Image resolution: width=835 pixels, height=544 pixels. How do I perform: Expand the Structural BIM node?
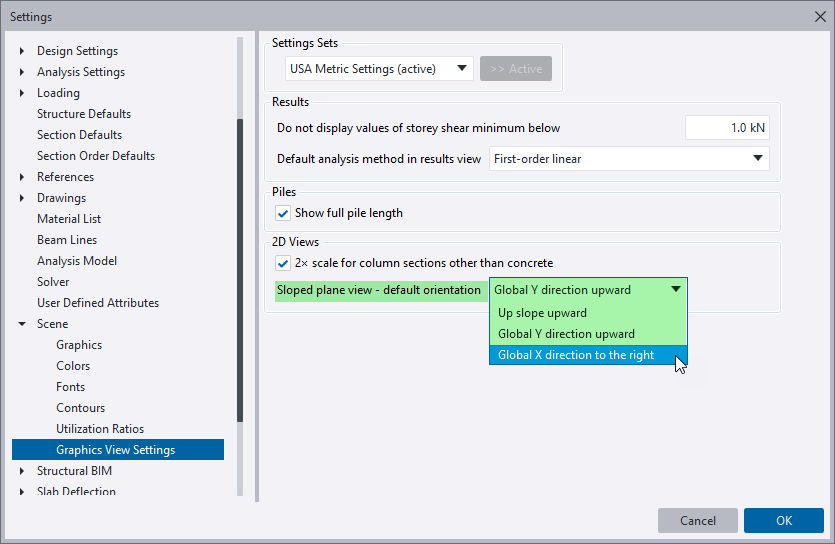point(23,471)
